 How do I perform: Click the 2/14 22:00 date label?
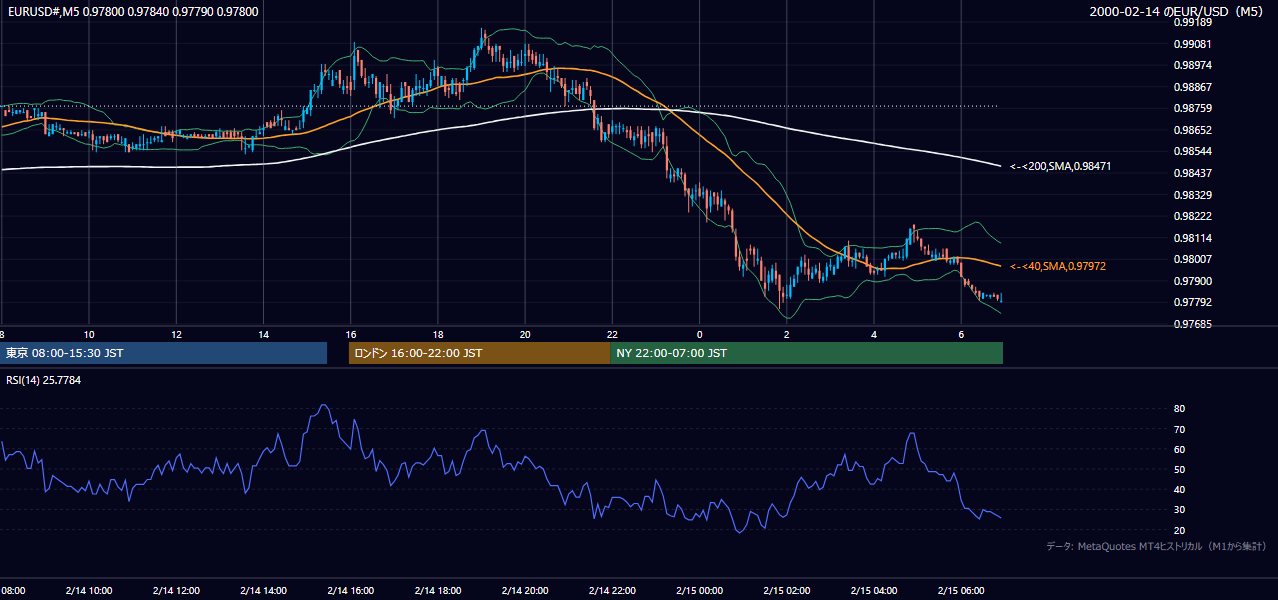pos(612,591)
